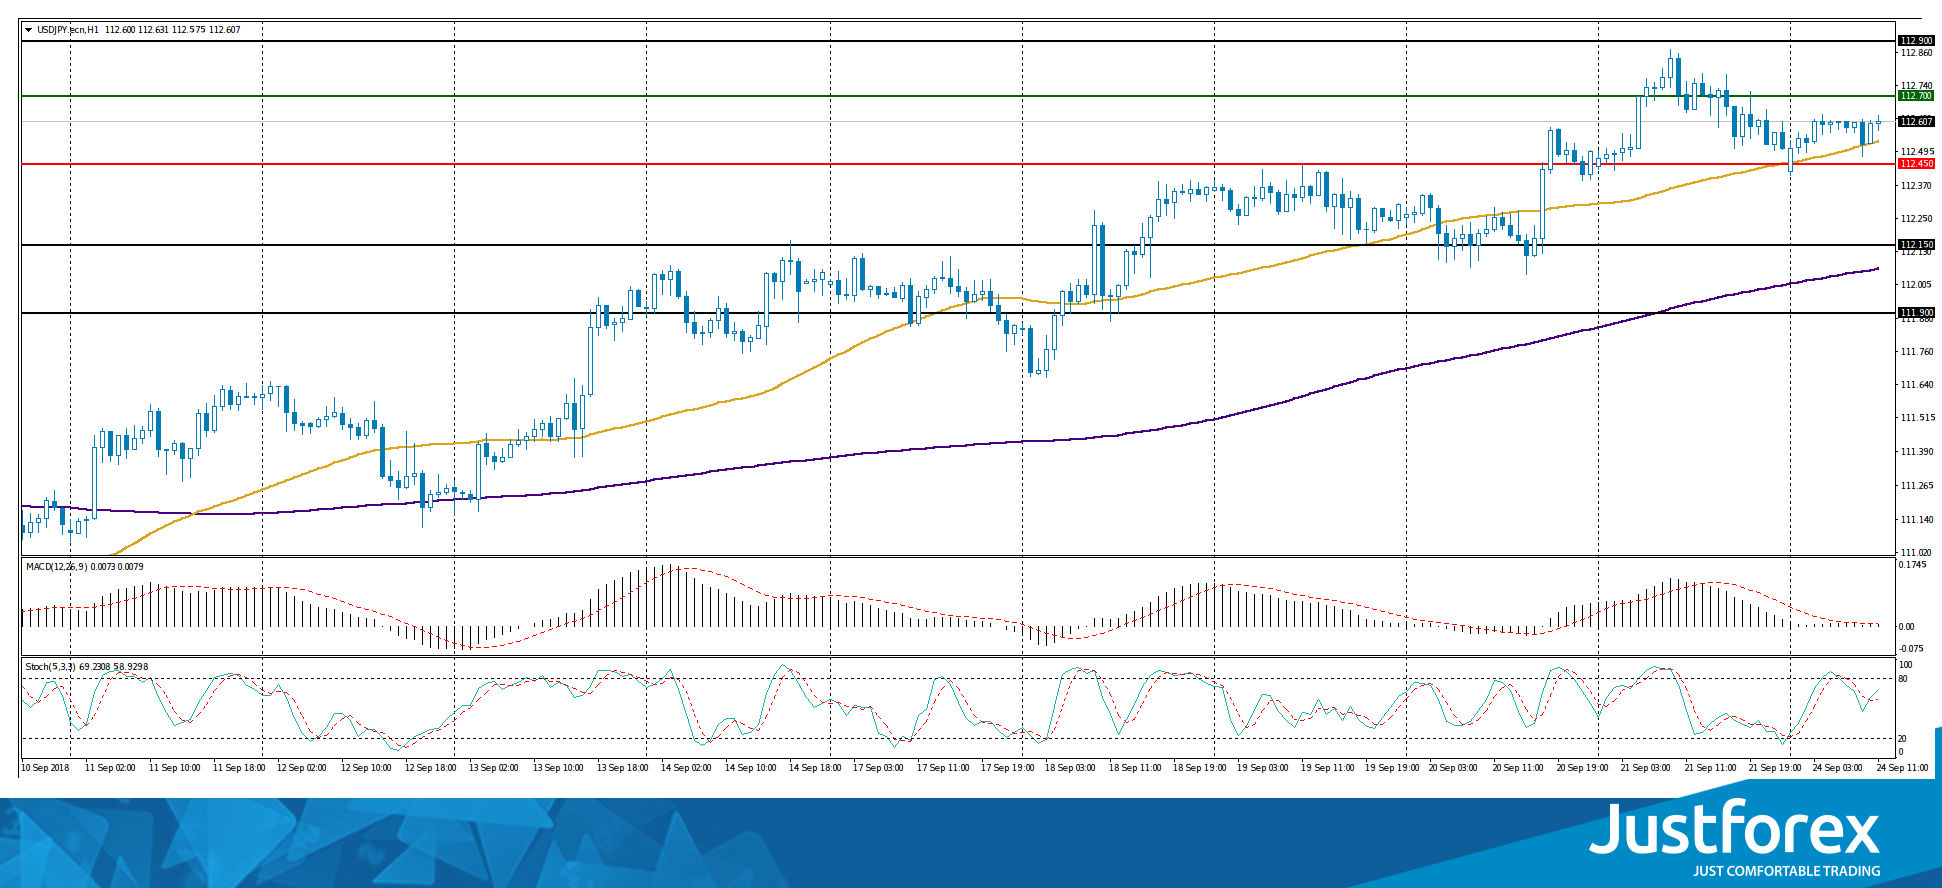Click the 112.740 price scale value
This screenshot has width=1942, height=888.
(1916, 86)
